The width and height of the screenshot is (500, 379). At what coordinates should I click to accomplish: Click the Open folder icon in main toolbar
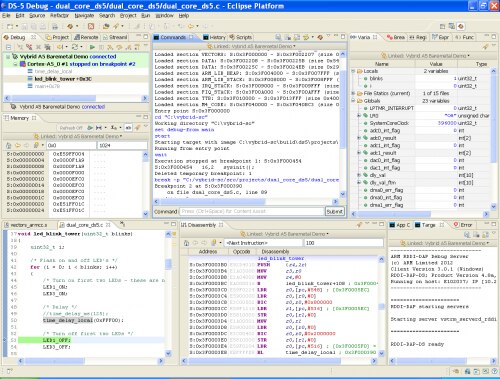[106, 26]
